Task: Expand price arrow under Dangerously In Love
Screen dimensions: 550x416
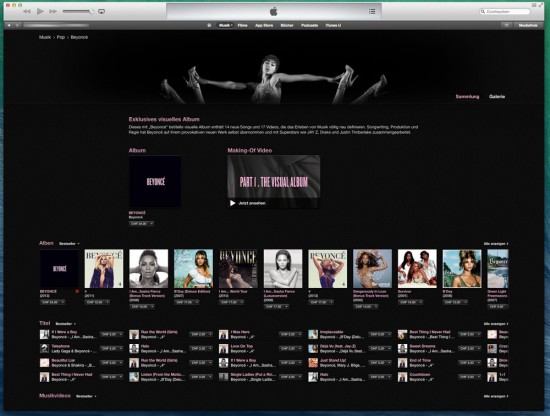Action: tap(376, 307)
